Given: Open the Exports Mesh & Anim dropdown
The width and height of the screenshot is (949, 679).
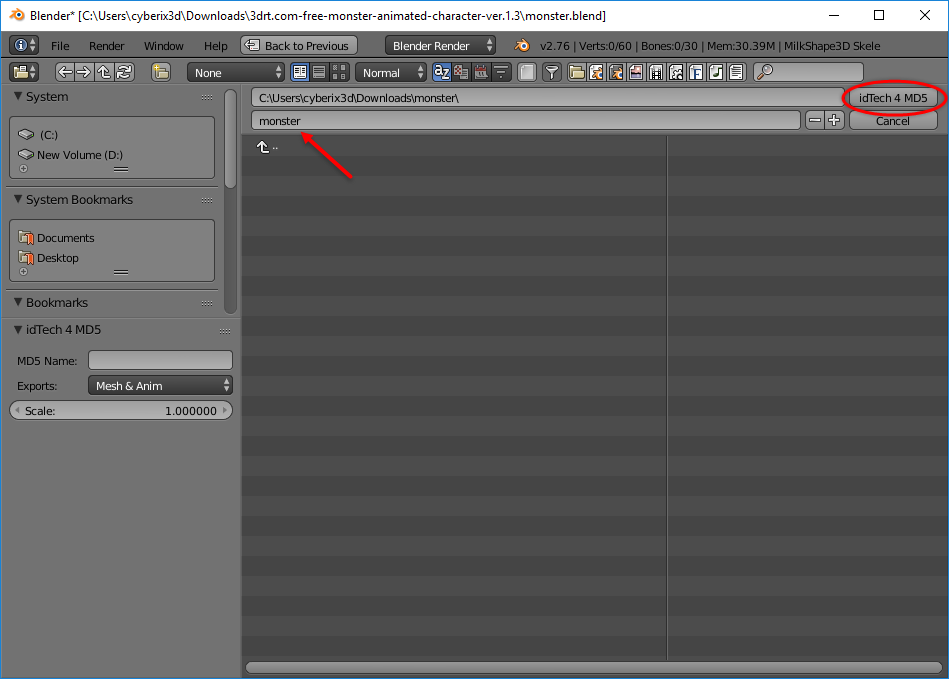Looking at the screenshot, I should 160,385.
